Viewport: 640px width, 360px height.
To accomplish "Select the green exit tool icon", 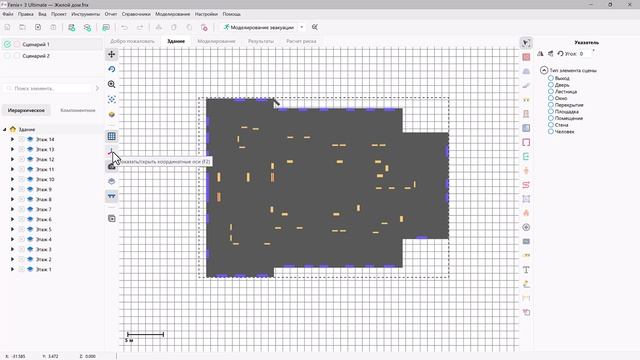I will point(526,157).
